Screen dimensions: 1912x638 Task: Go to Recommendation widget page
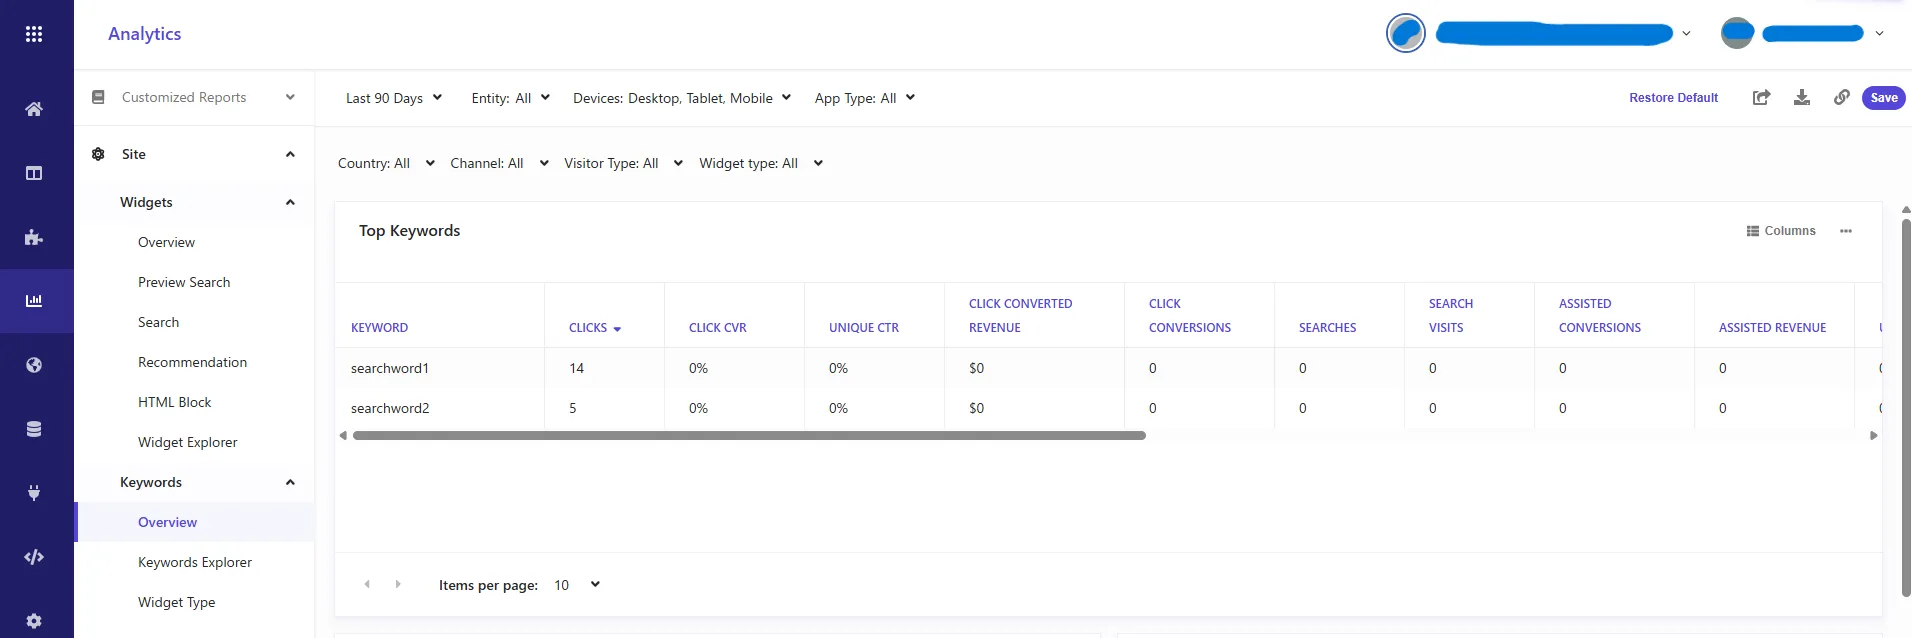[x=192, y=362]
